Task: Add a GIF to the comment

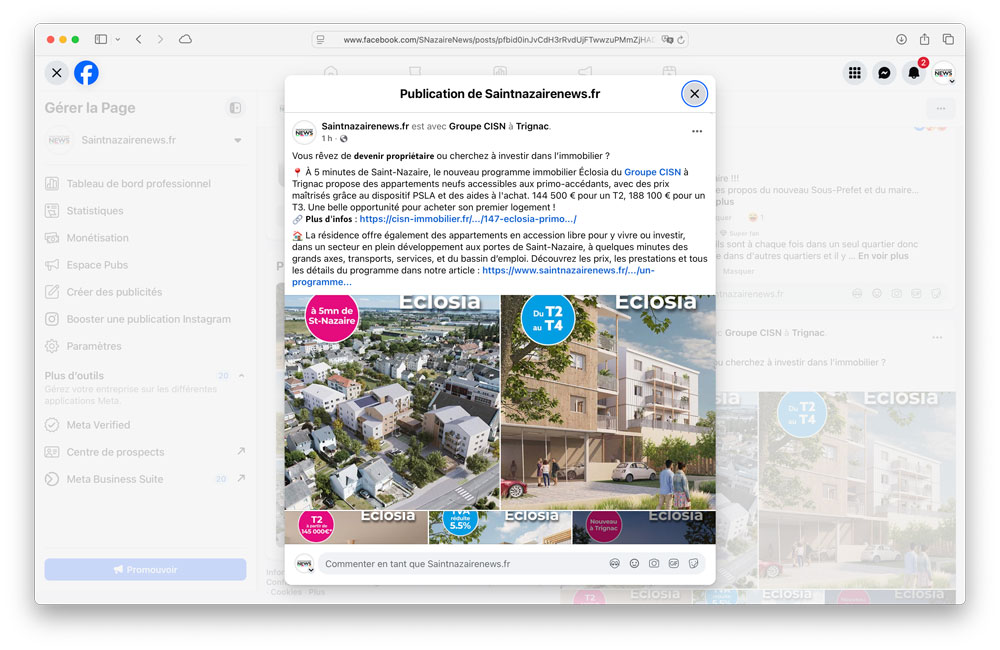Action: point(673,564)
